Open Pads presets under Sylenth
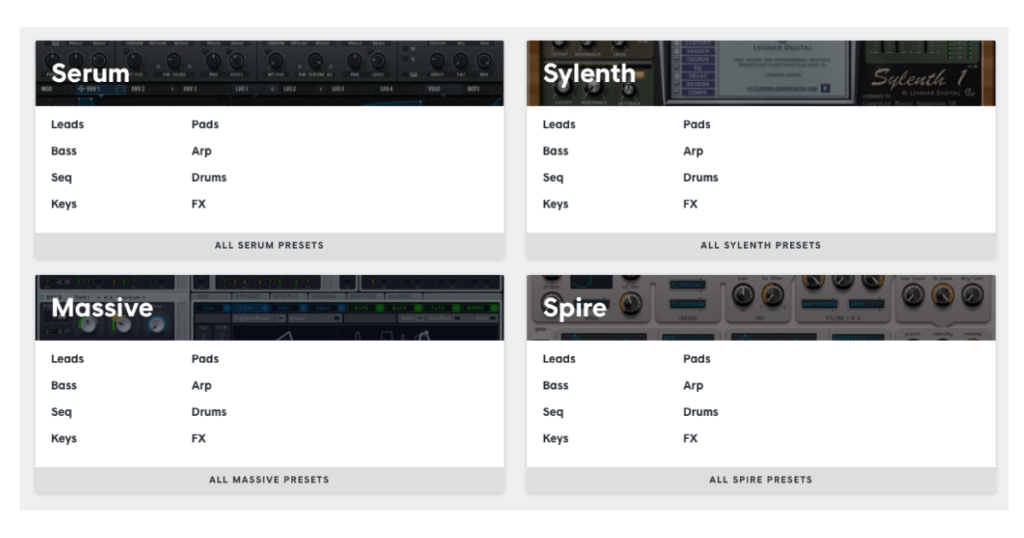Image resolution: width=1024 pixels, height=538 pixels. pos(697,124)
